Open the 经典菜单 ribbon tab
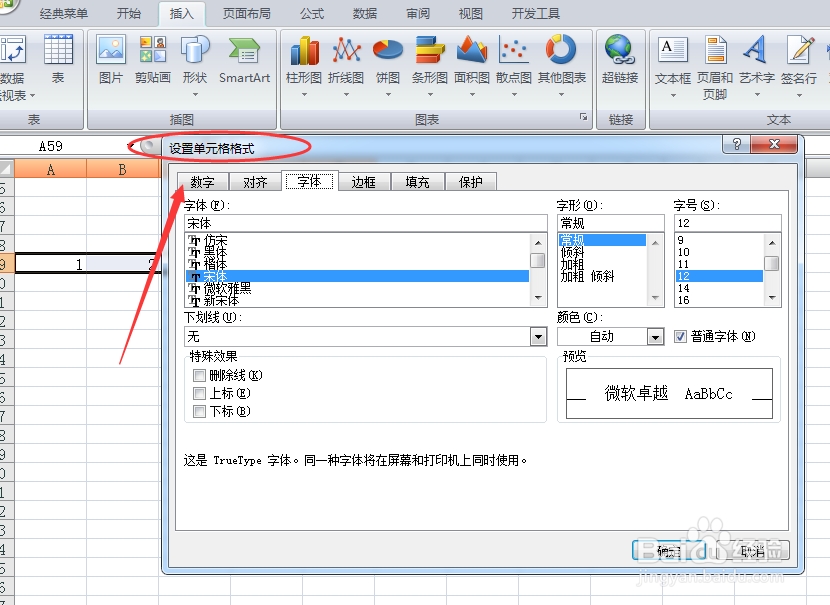This screenshot has height=605, width=830. point(64,13)
